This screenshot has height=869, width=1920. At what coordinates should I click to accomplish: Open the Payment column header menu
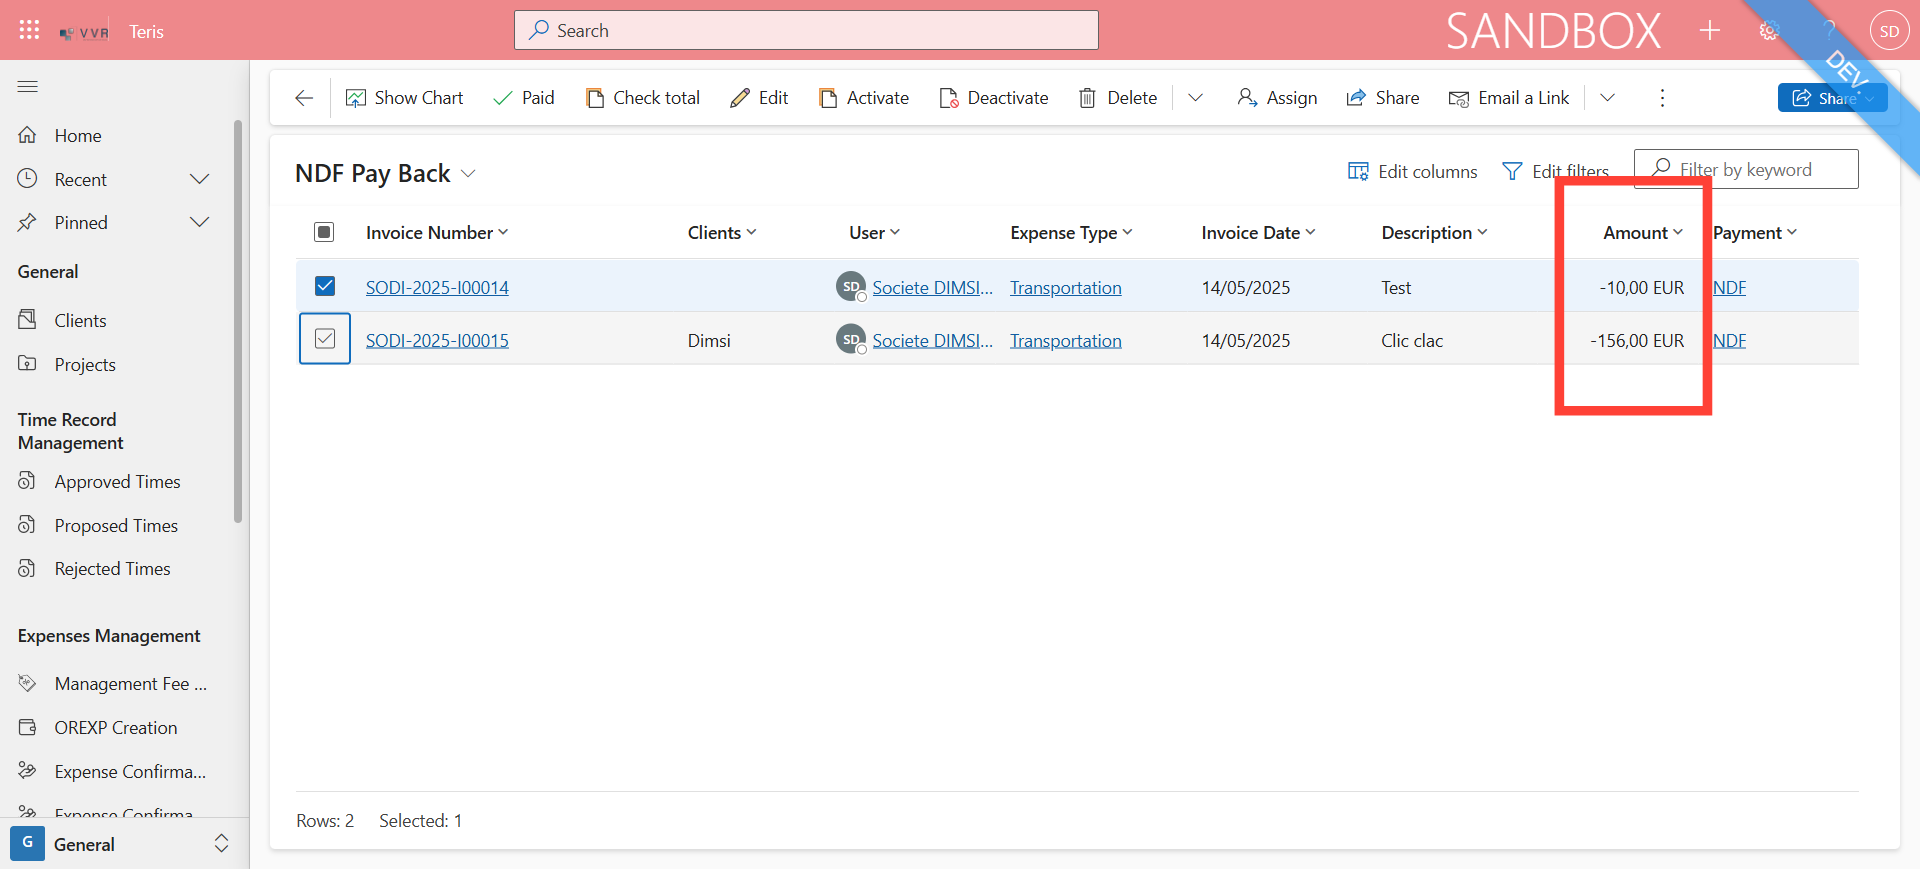[x=1755, y=233]
